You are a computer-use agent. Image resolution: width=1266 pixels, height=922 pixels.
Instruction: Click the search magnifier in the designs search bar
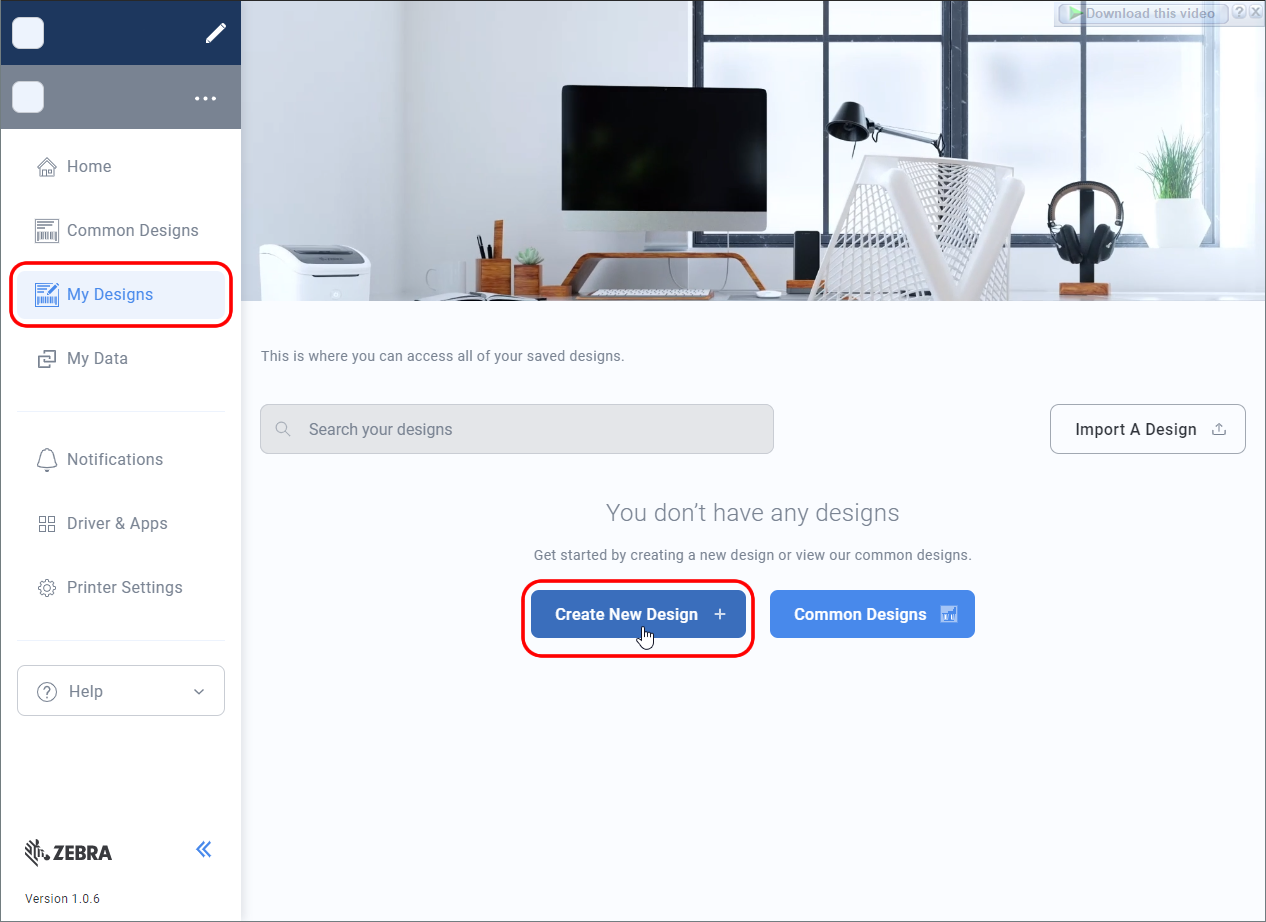pyautogui.click(x=283, y=428)
